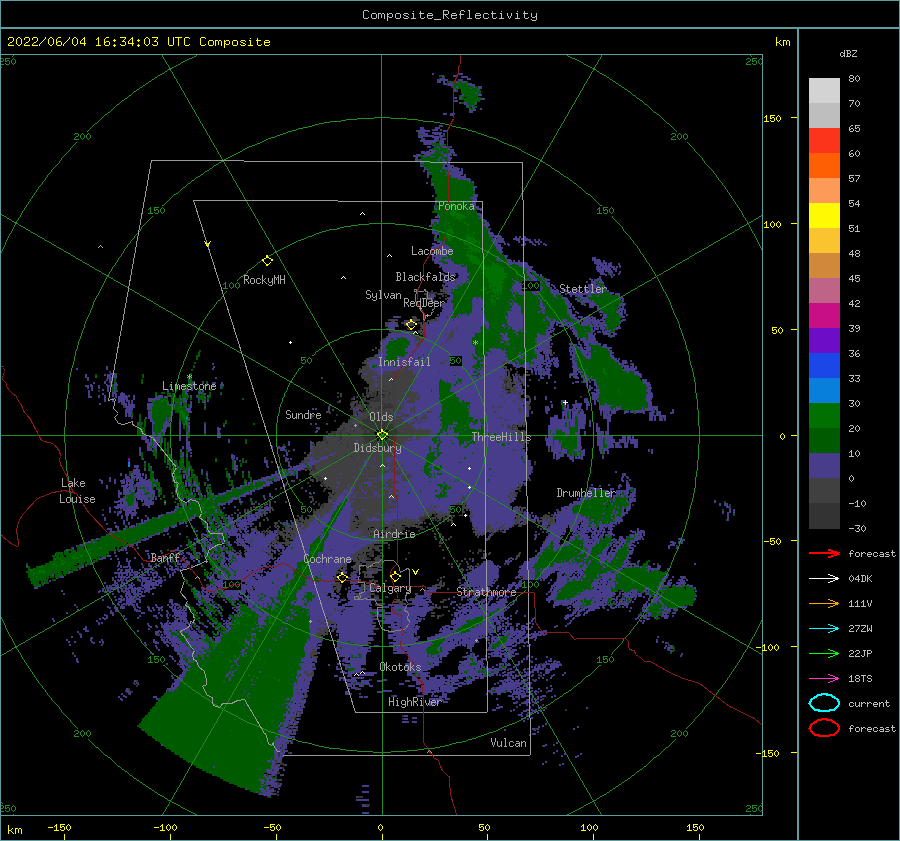Pick the bright yellow swatch in dBZ scale

coord(824,216)
